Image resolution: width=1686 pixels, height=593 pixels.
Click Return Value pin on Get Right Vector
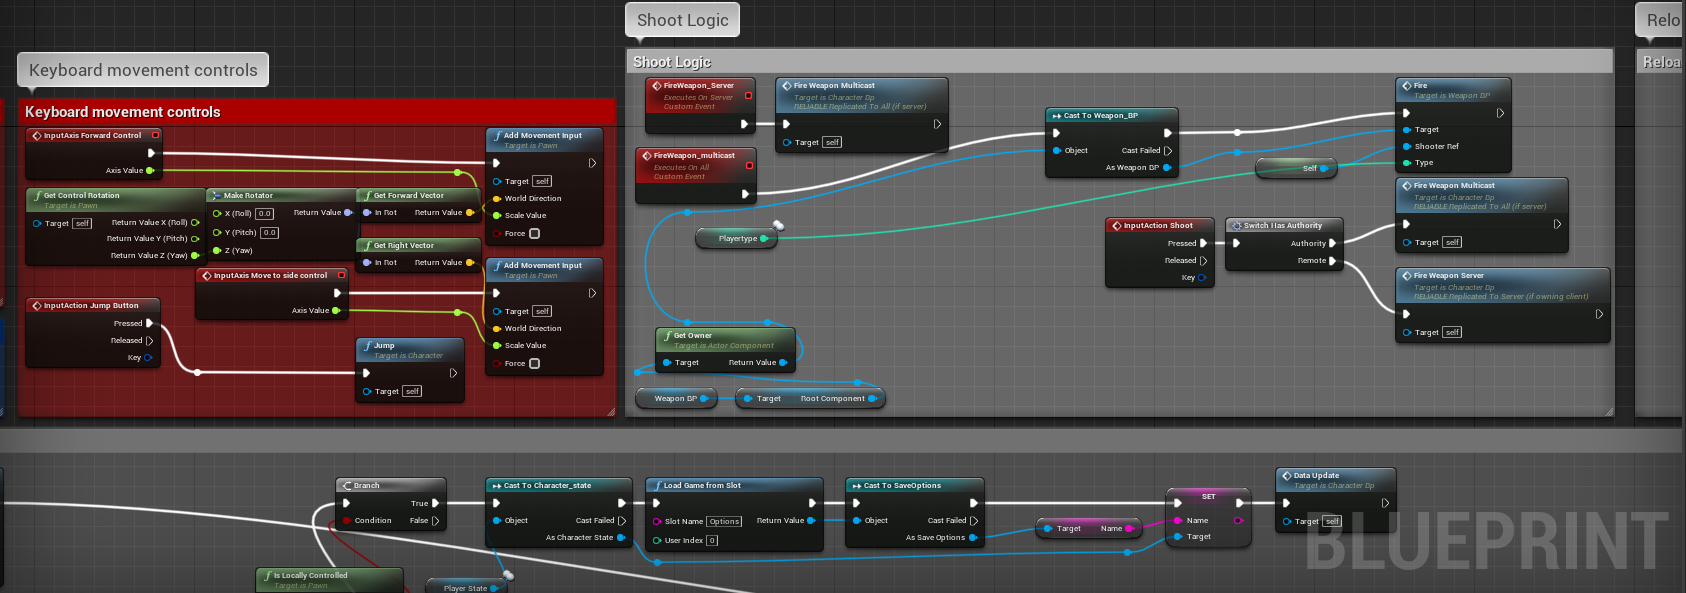pyautogui.click(x=470, y=262)
